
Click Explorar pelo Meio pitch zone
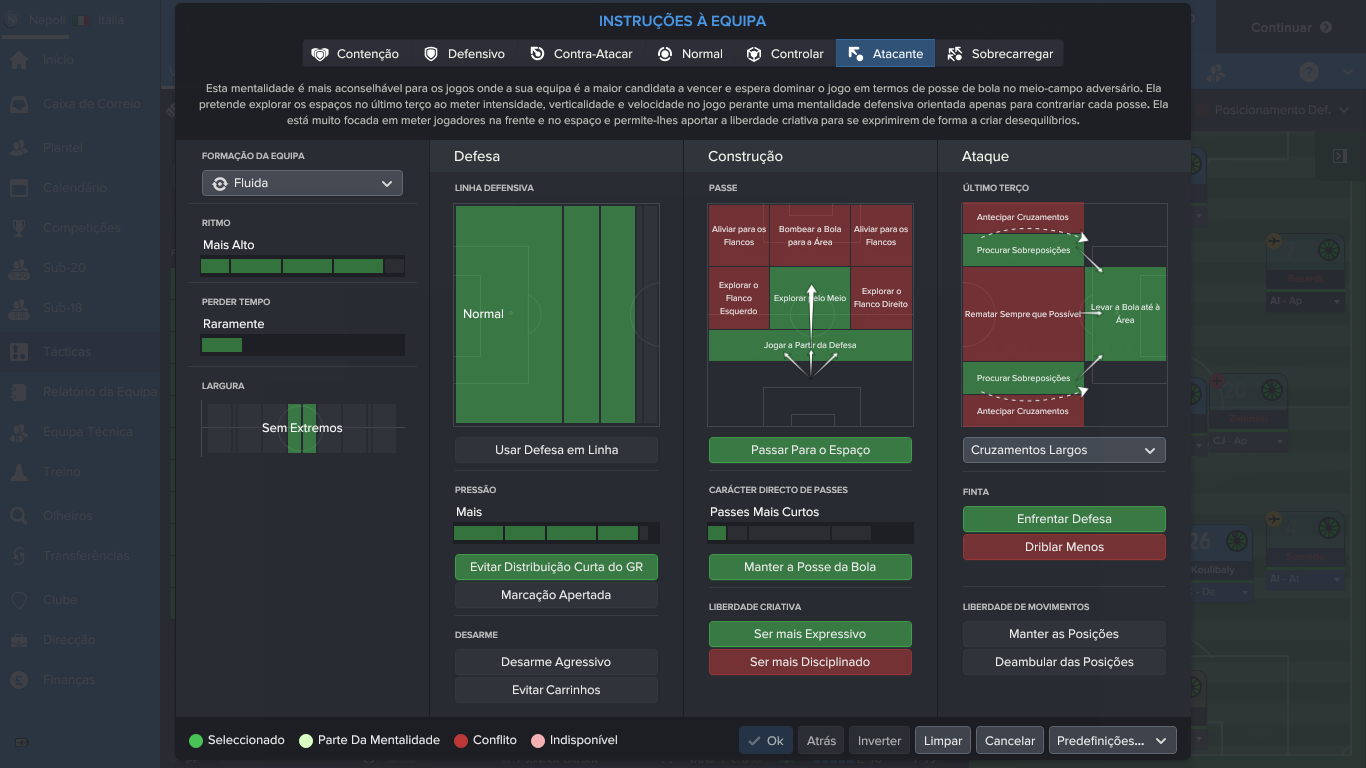810,298
